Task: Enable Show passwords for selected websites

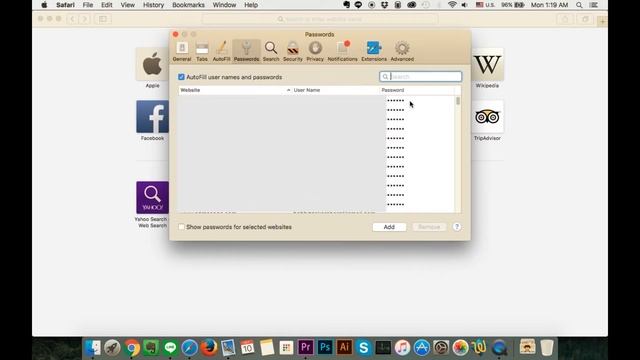Action: 181,227
